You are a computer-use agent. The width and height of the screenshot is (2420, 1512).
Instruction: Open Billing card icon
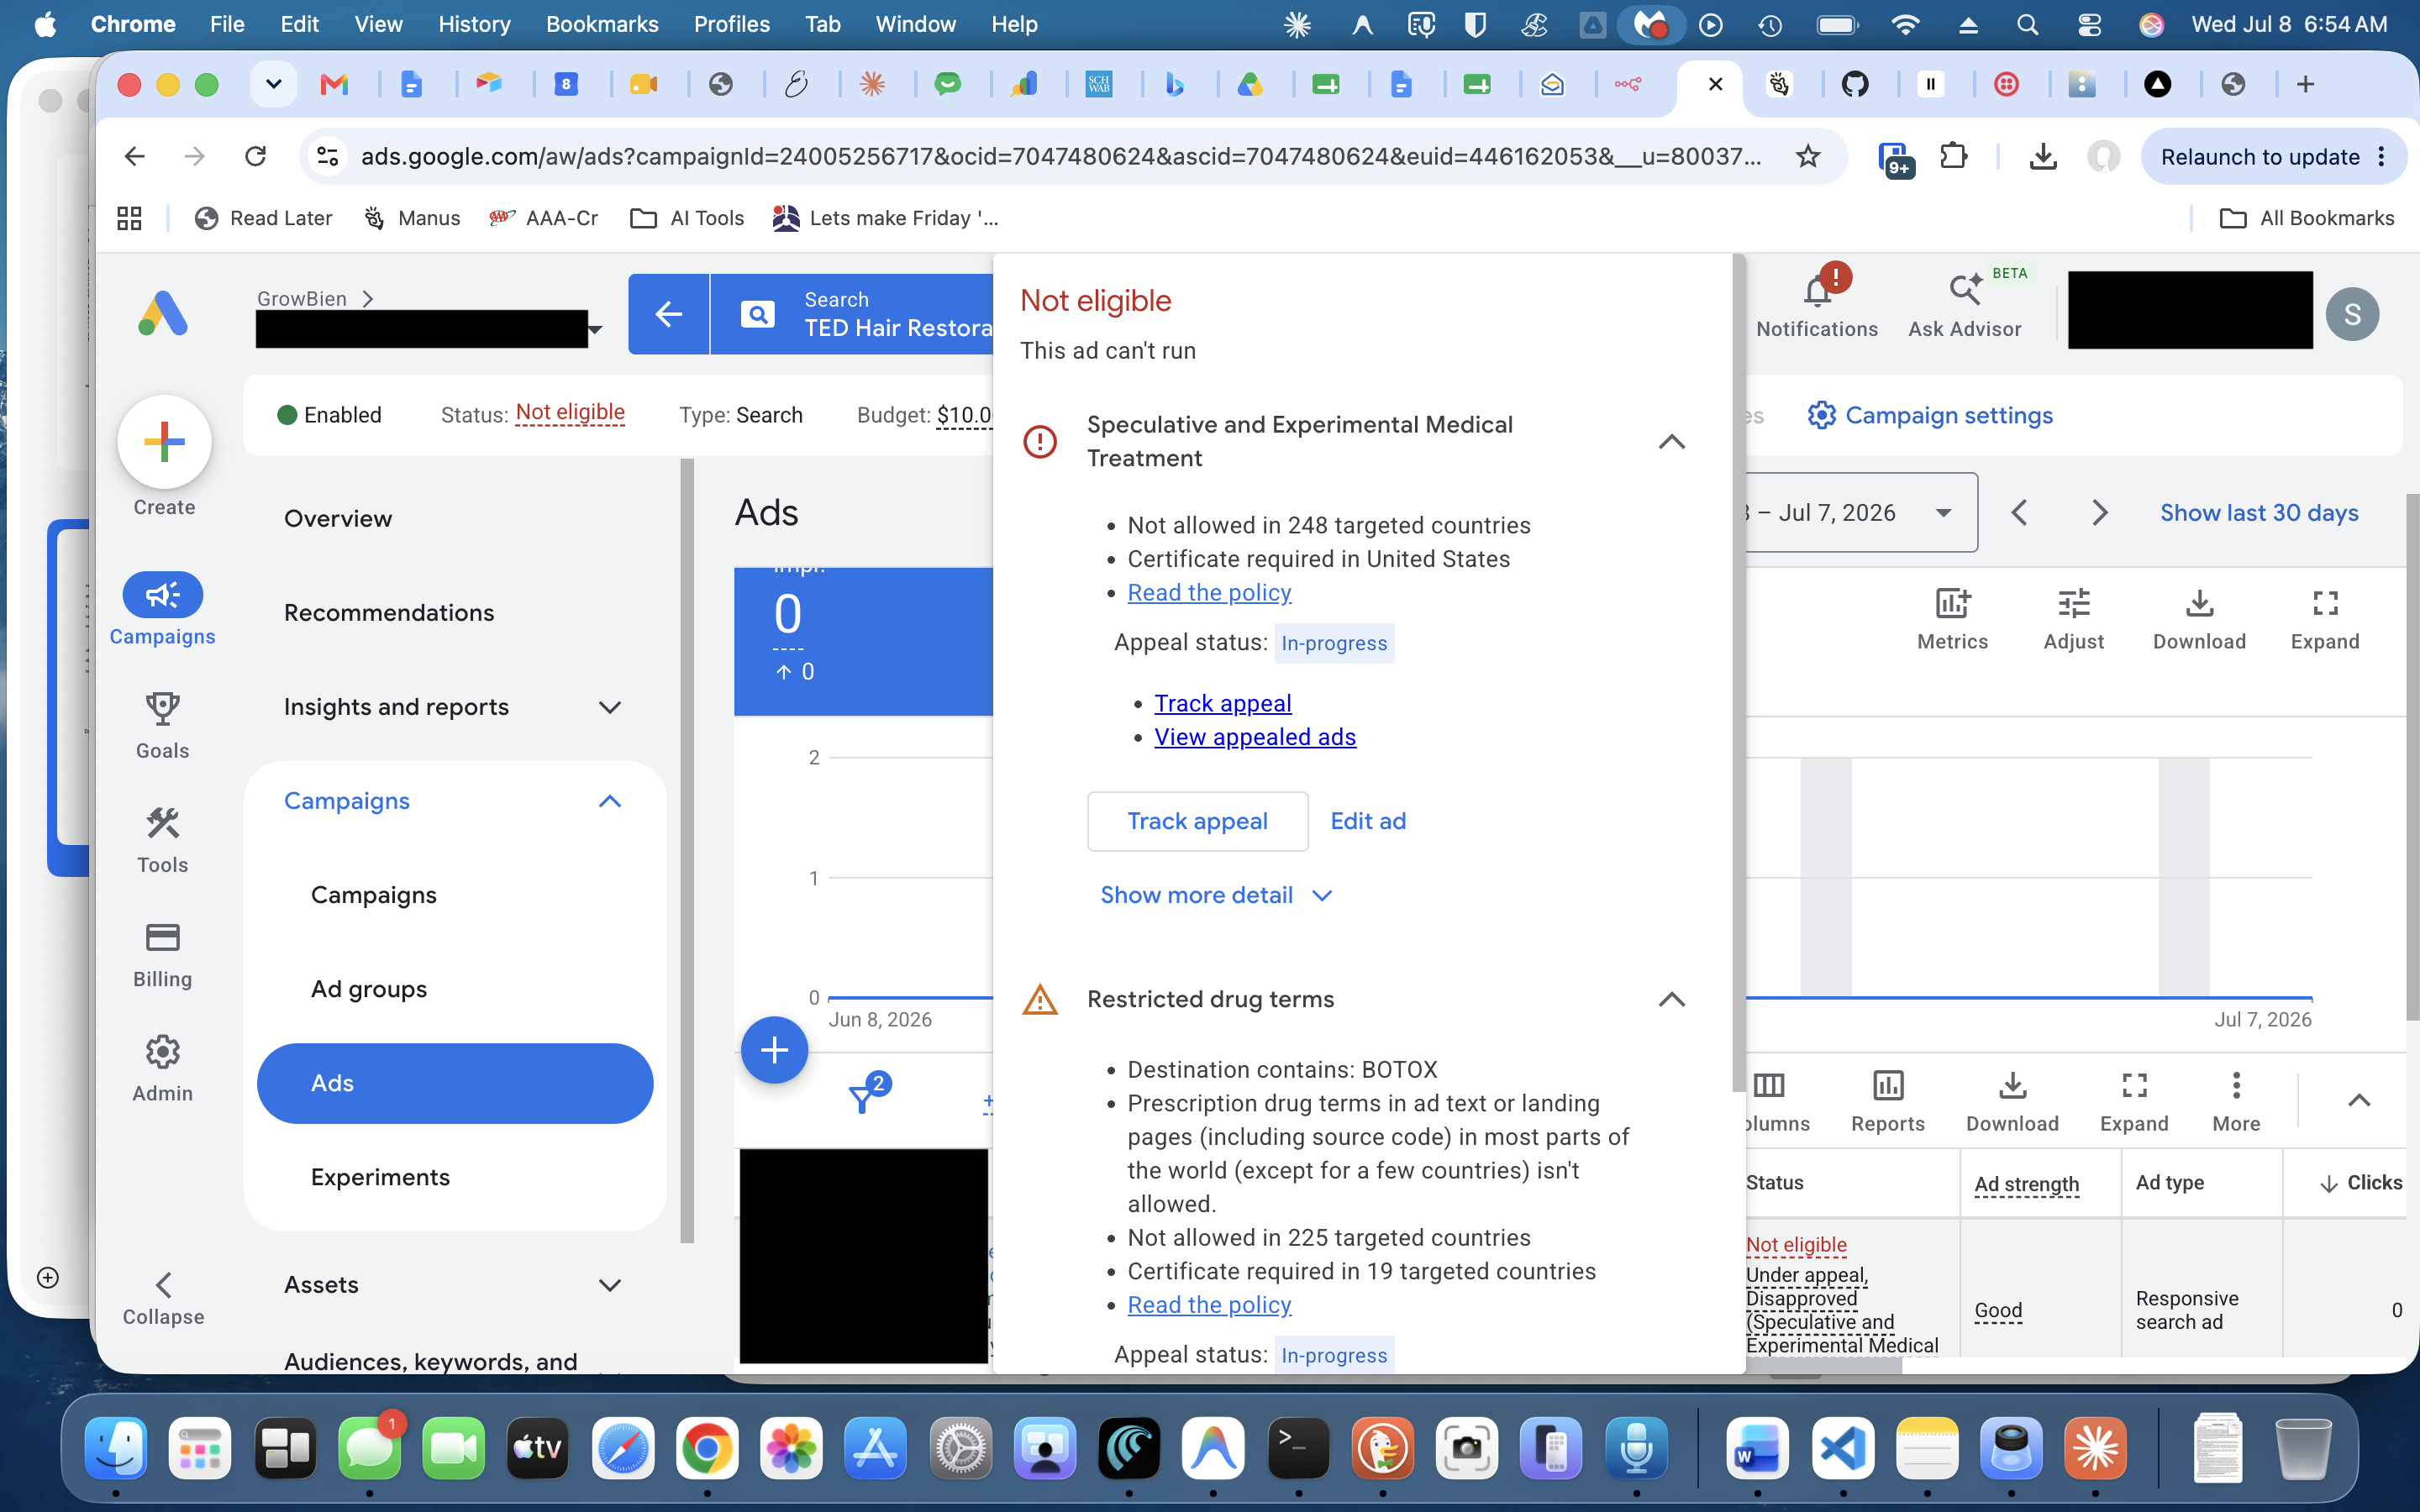162,937
